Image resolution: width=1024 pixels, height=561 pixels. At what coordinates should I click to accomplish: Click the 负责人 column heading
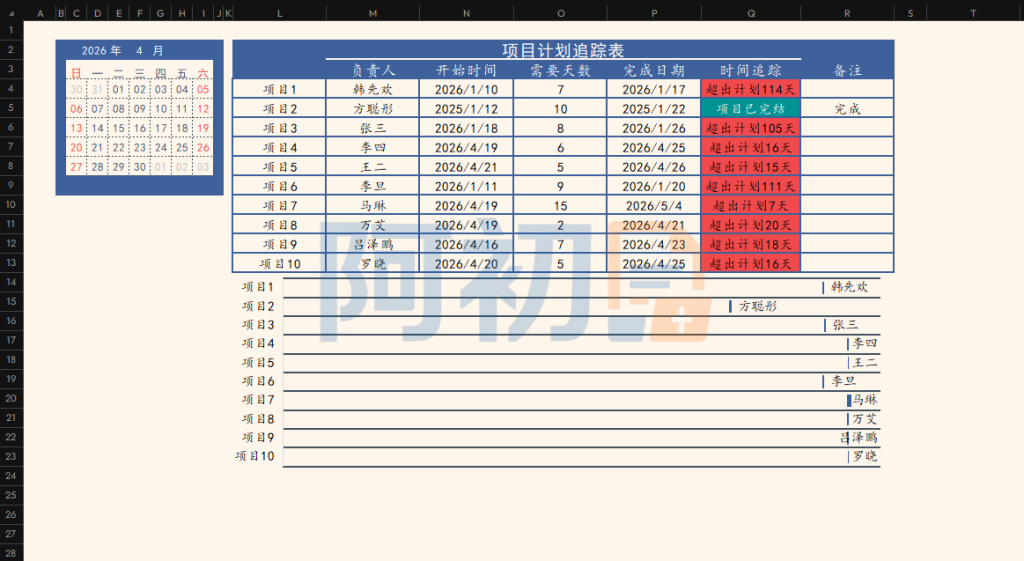click(372, 71)
